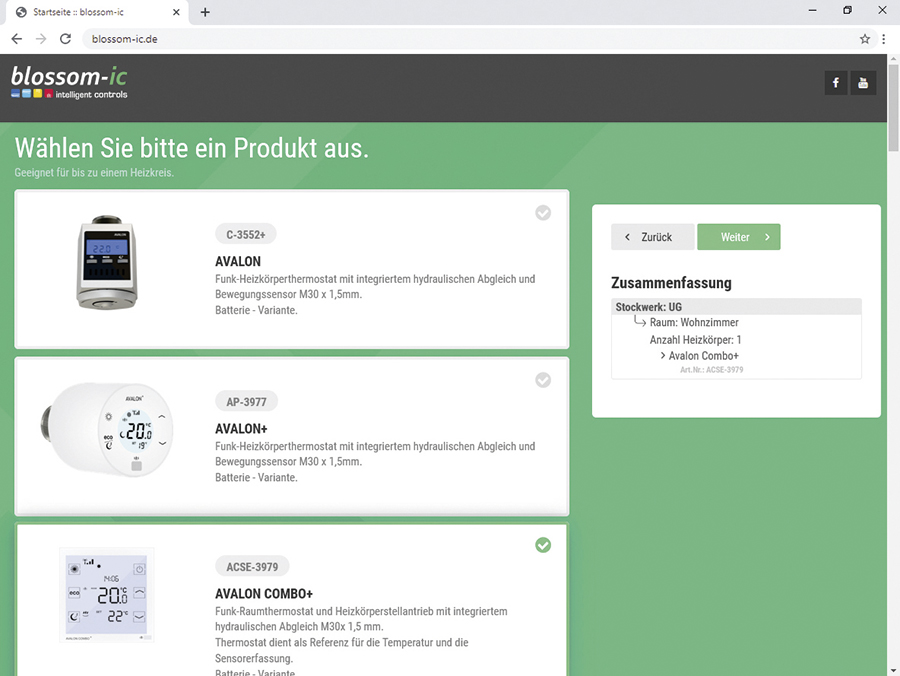Click the Stockwerk: UG summary row
This screenshot has height=676, width=900.
(736, 306)
